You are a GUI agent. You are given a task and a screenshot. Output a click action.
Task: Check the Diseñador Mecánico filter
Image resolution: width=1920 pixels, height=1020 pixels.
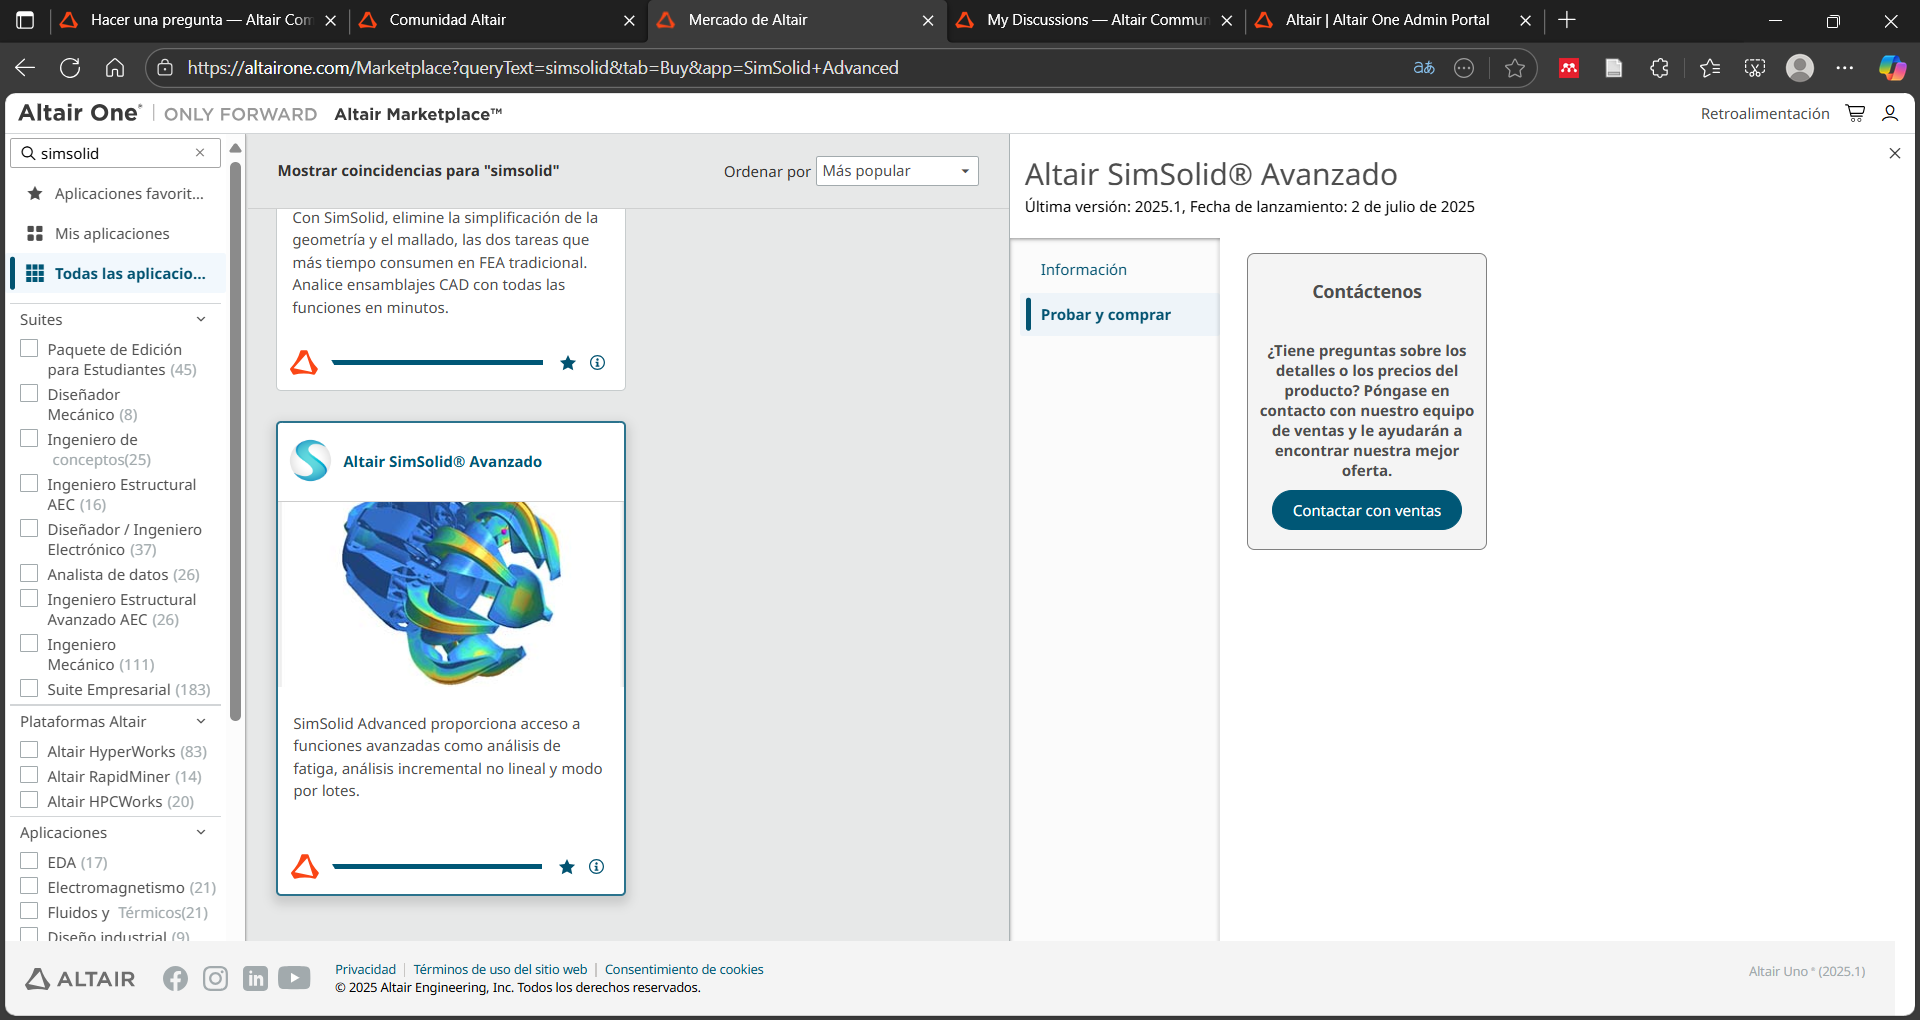point(30,394)
